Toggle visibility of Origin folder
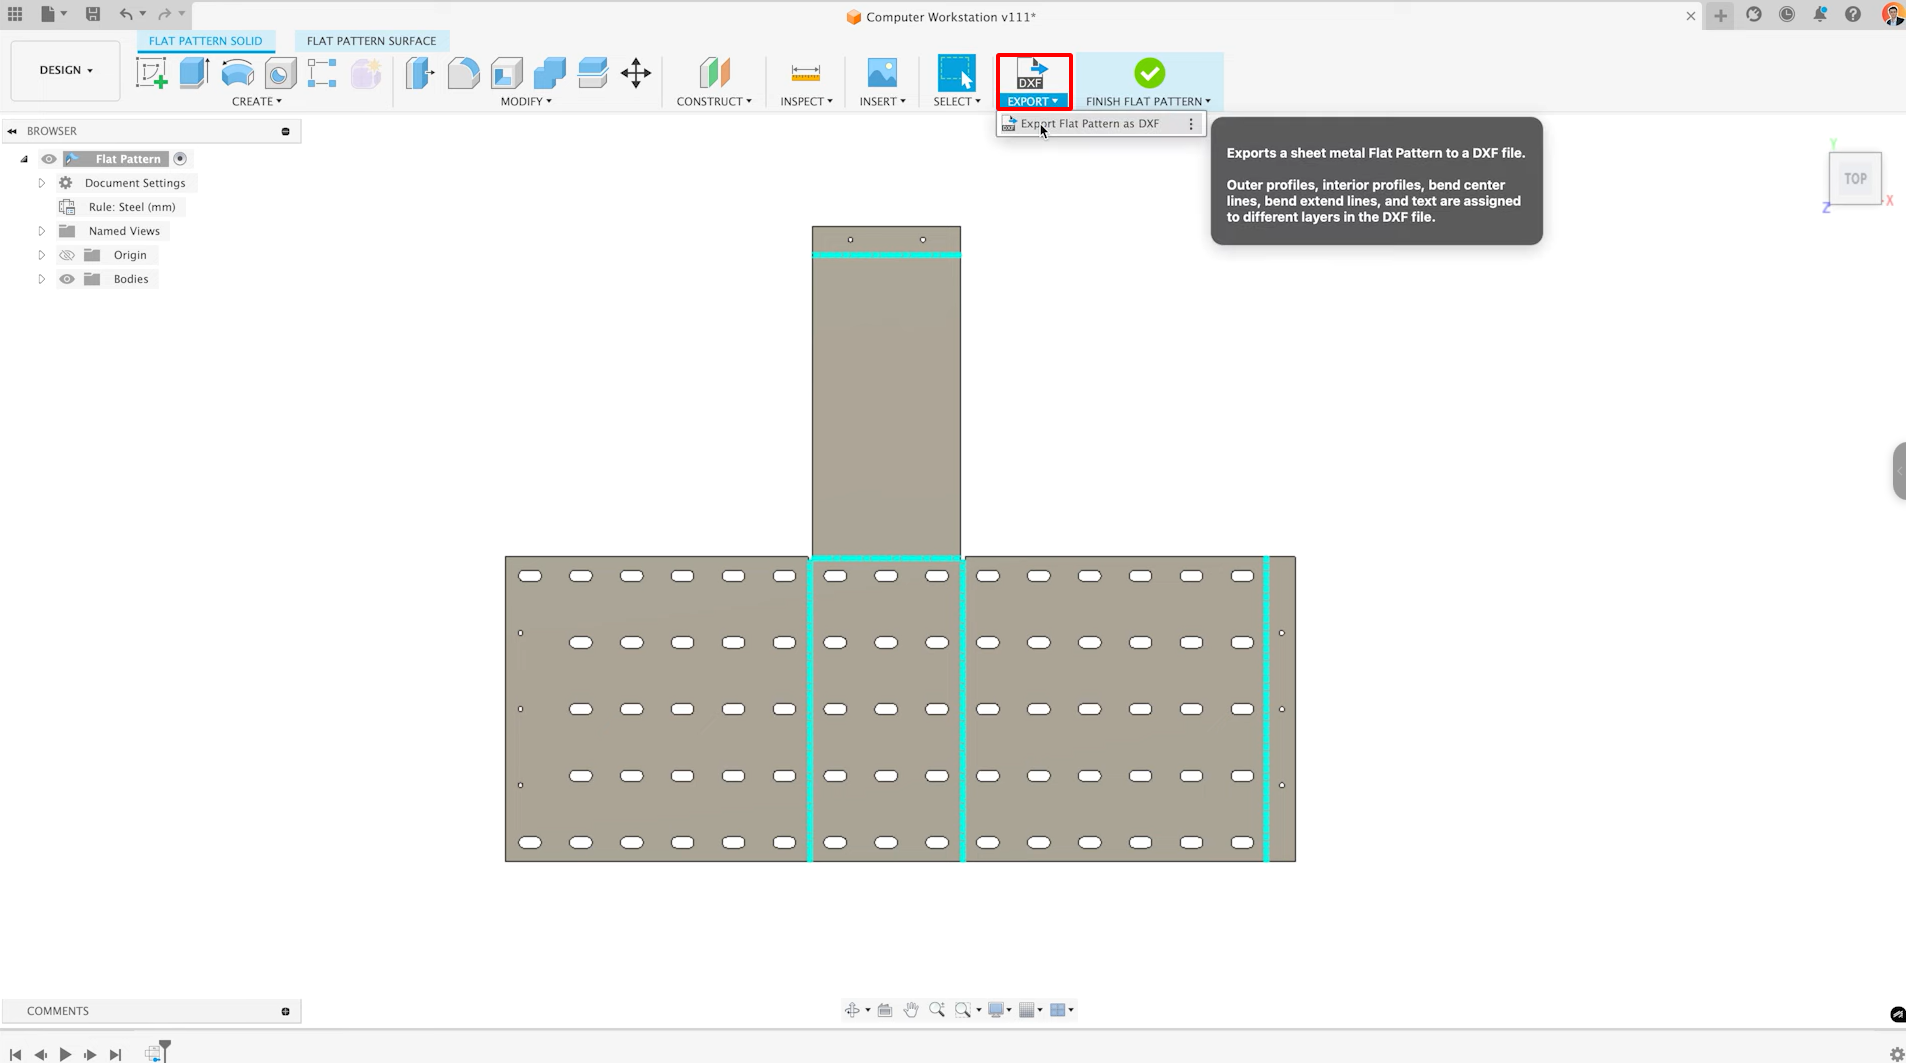1906x1063 pixels. (x=67, y=255)
